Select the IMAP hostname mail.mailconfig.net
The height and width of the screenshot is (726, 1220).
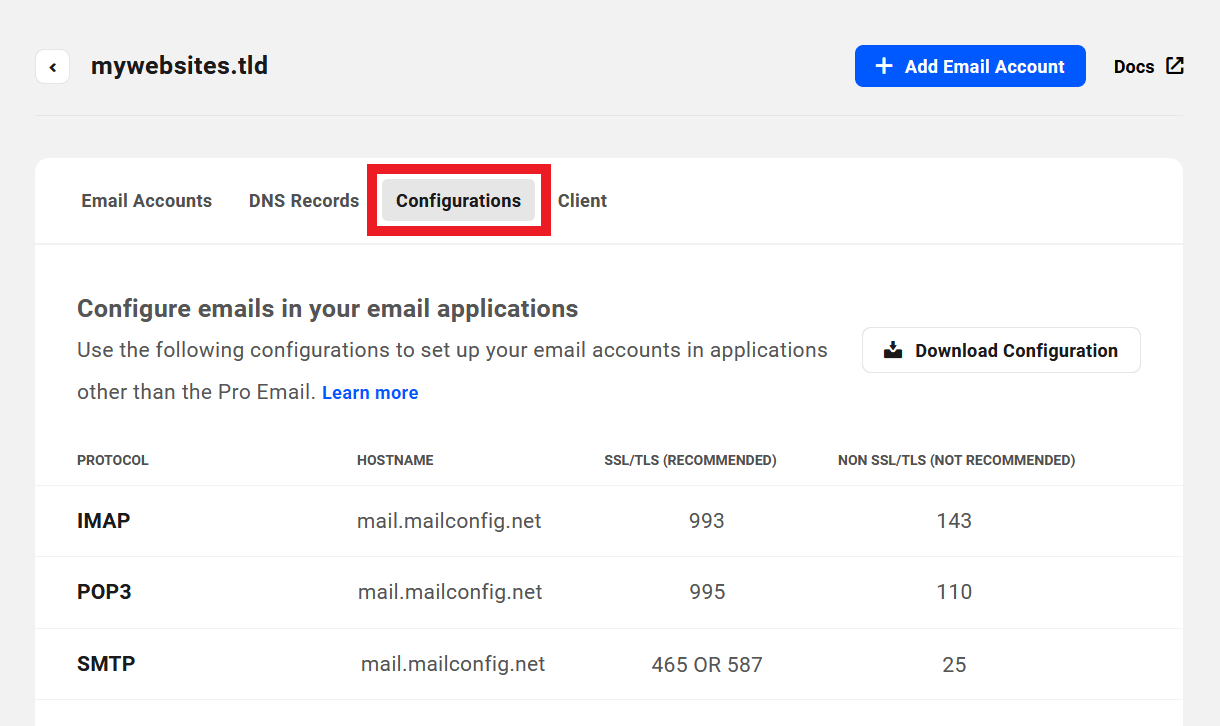coord(449,521)
